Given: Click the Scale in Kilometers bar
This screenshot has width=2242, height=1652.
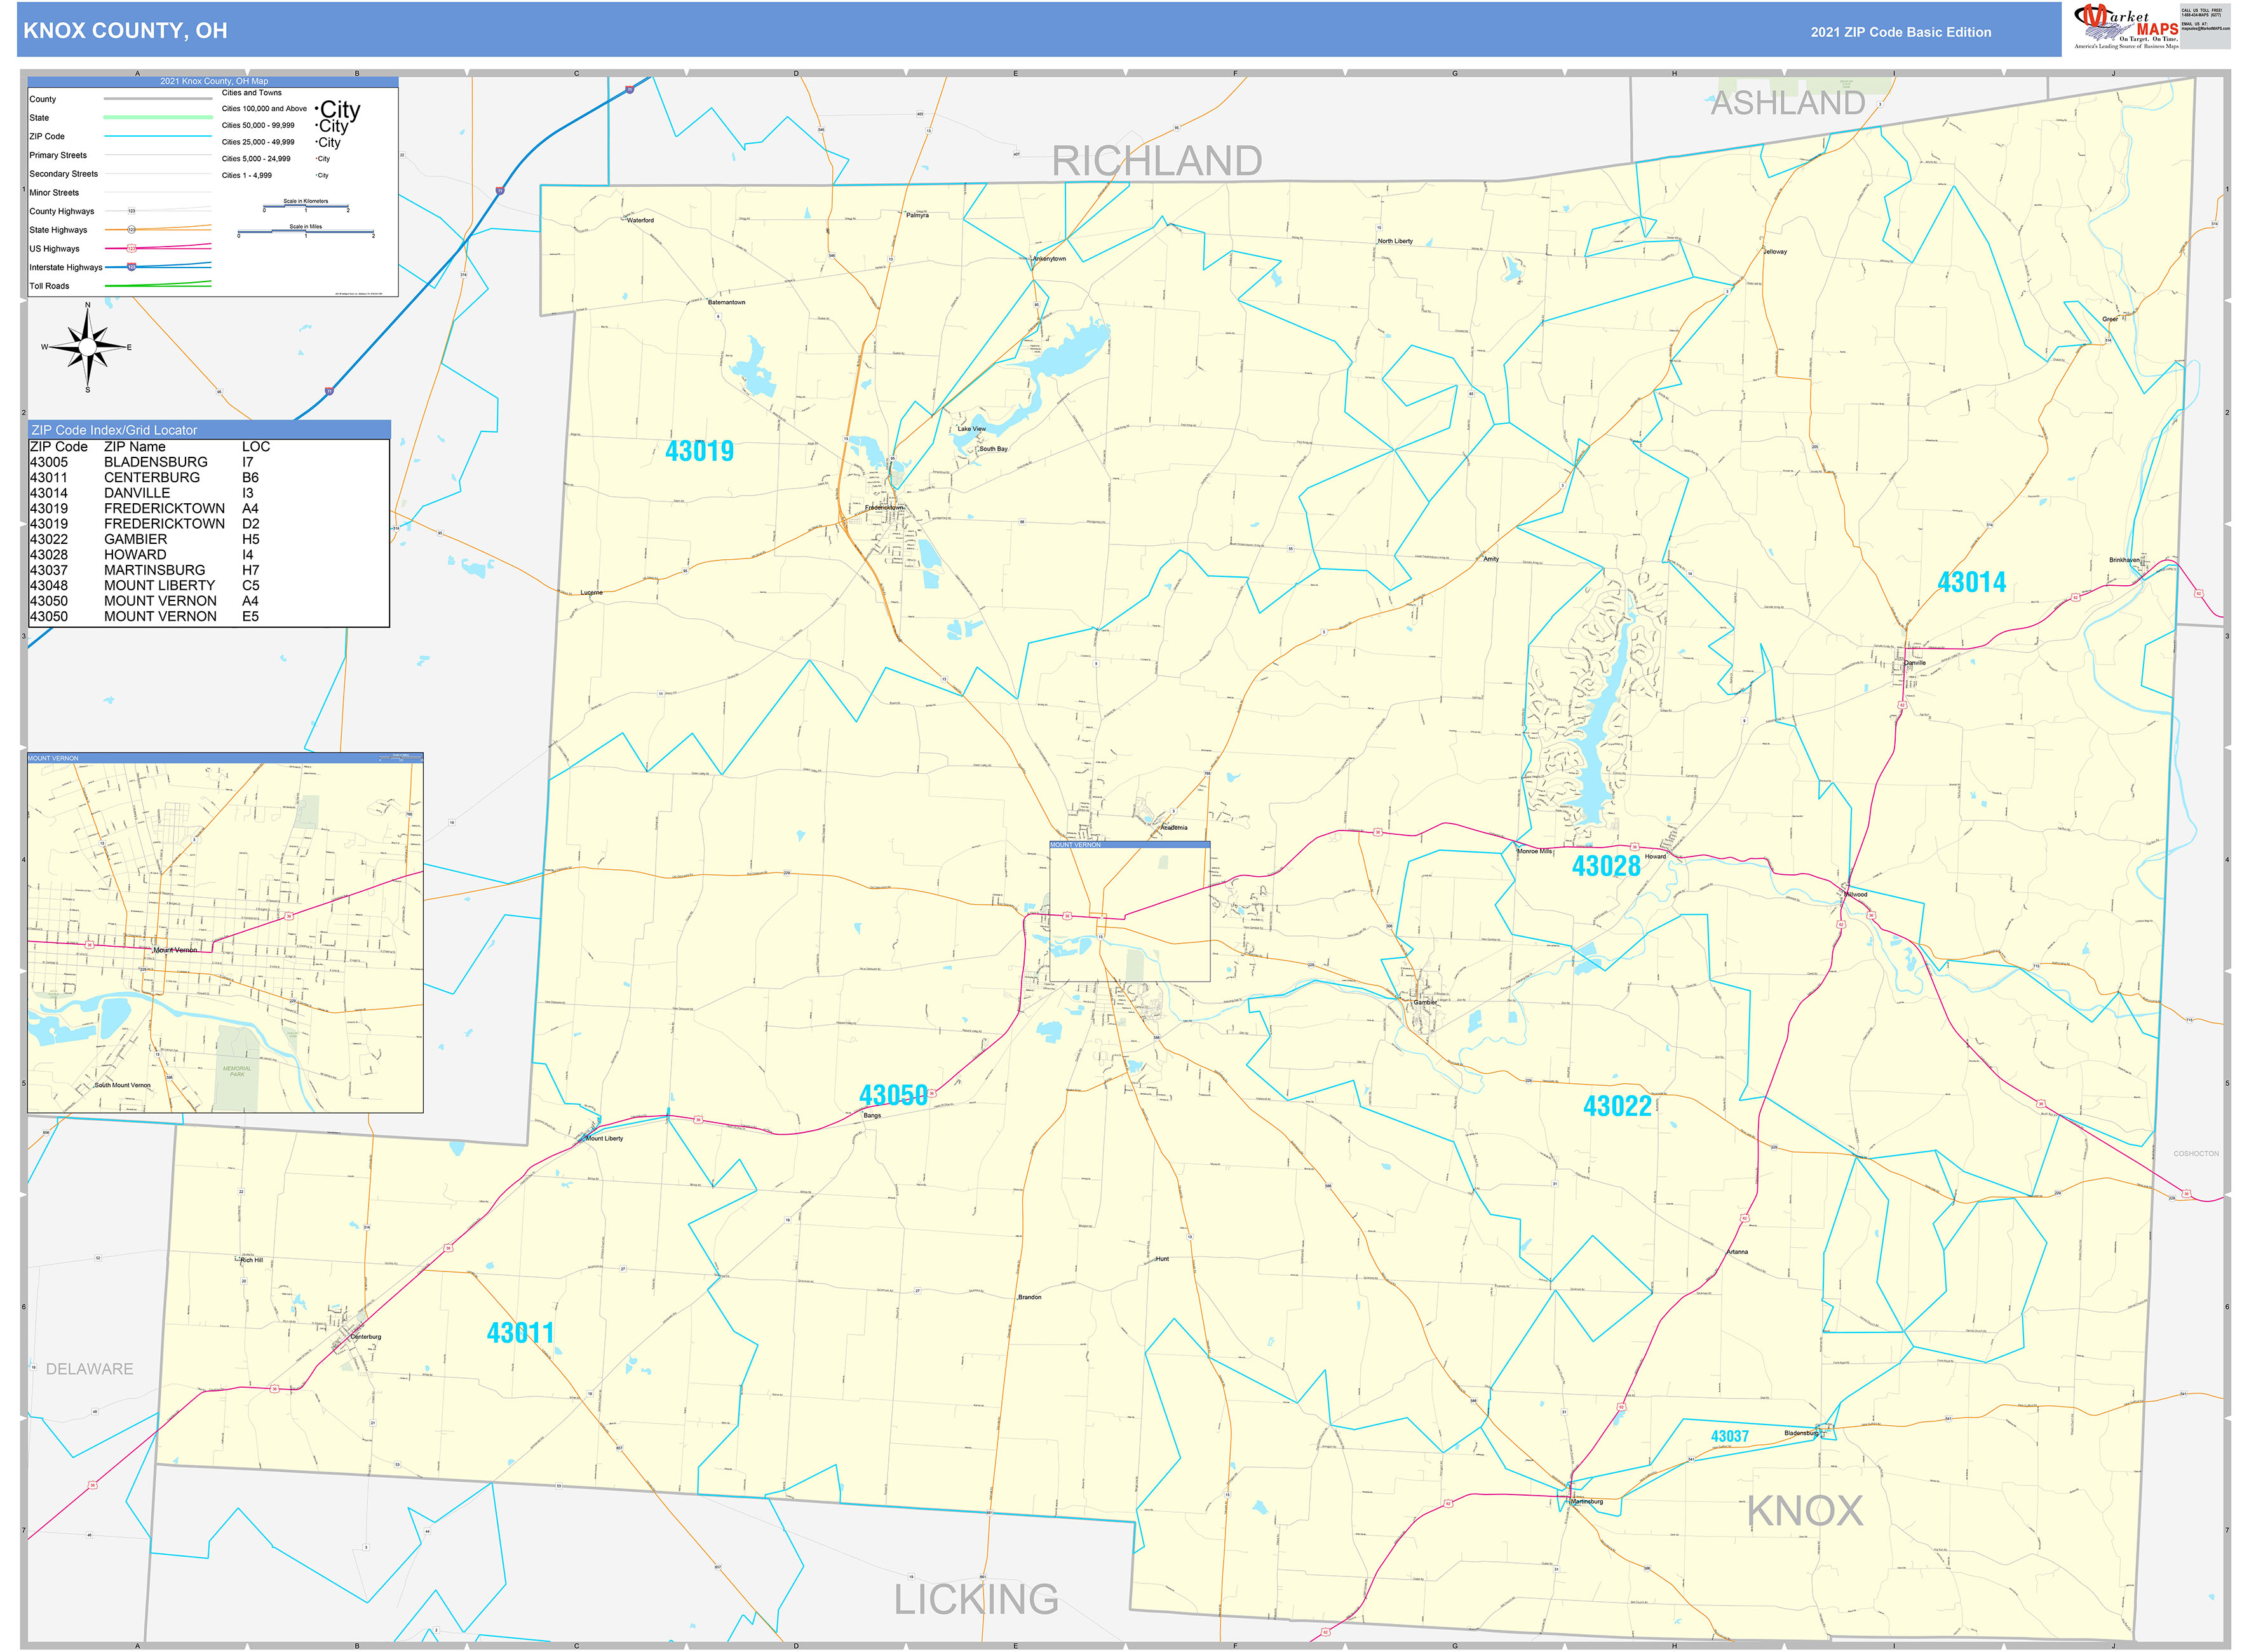Looking at the screenshot, I should 306,207.
